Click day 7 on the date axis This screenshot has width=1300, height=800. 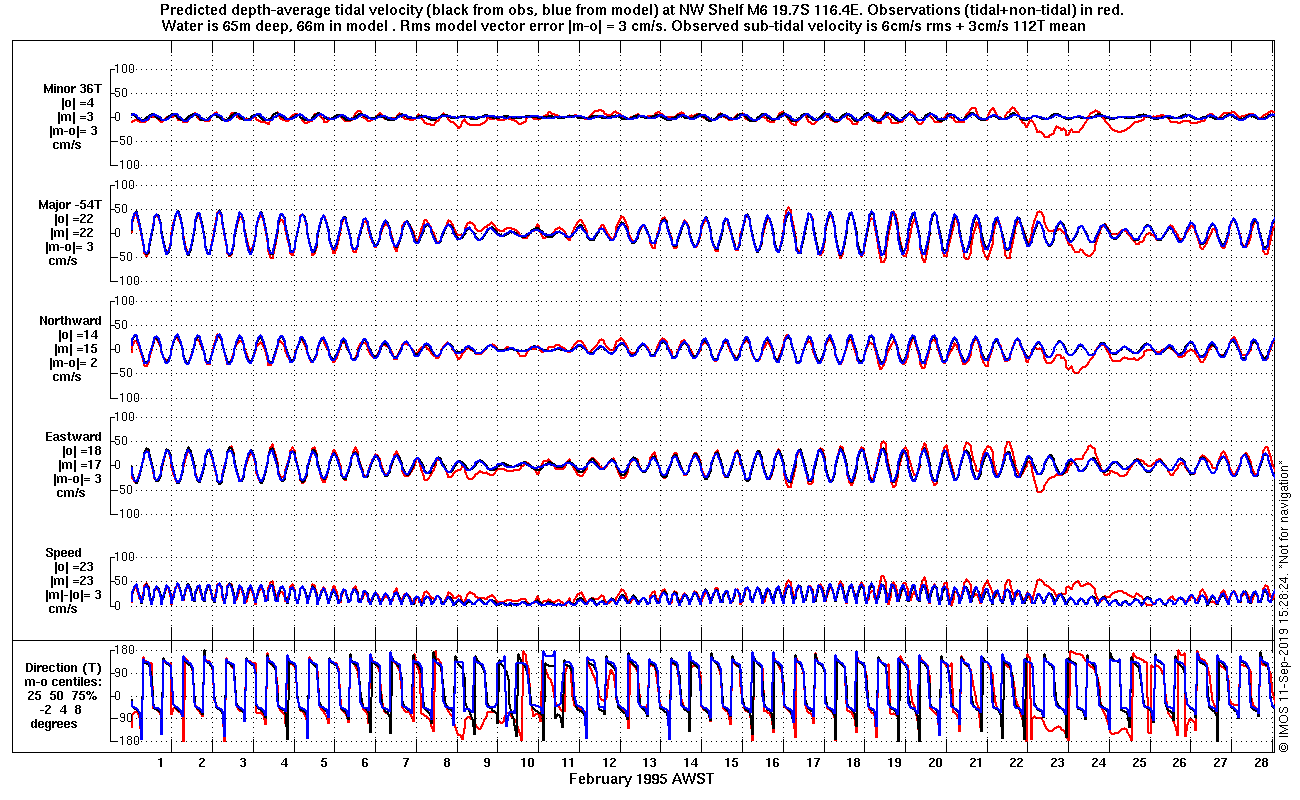click(405, 762)
